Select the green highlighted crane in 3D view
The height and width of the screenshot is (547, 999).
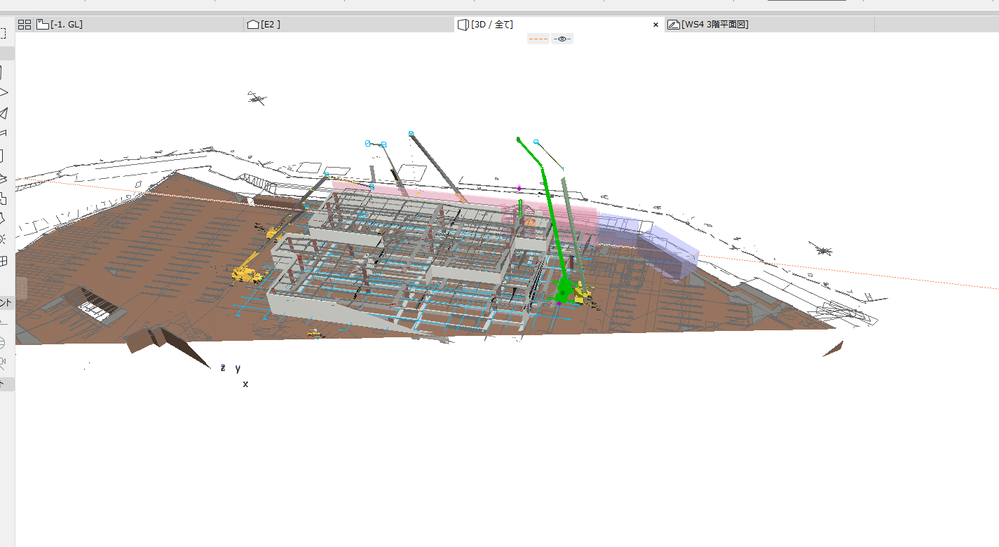coord(563,290)
